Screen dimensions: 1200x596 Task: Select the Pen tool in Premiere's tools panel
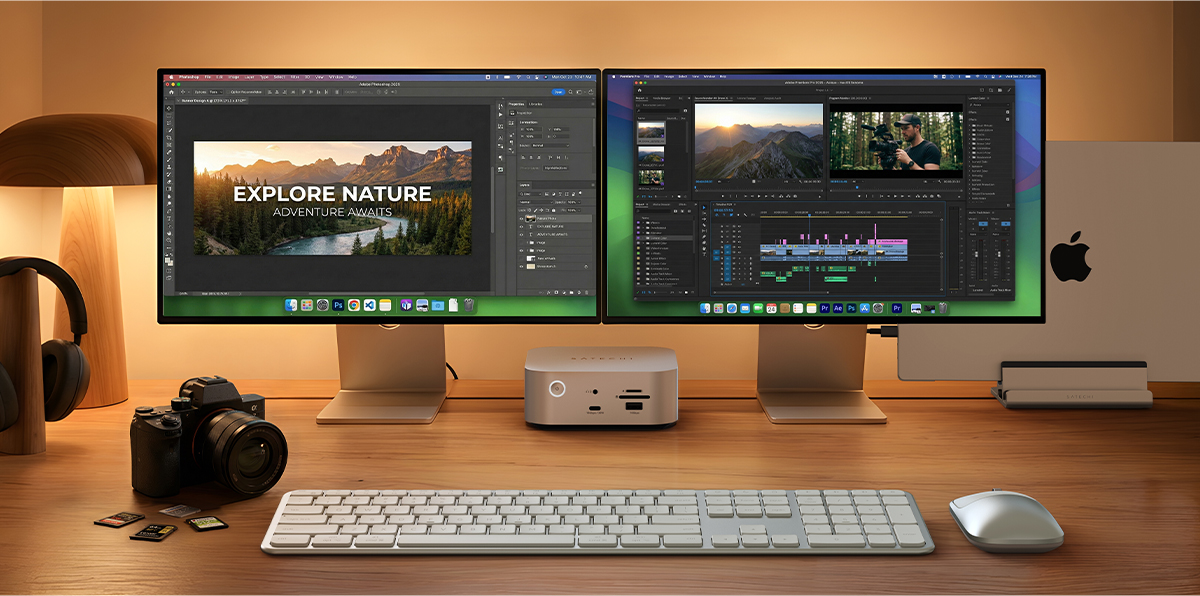pos(704,236)
